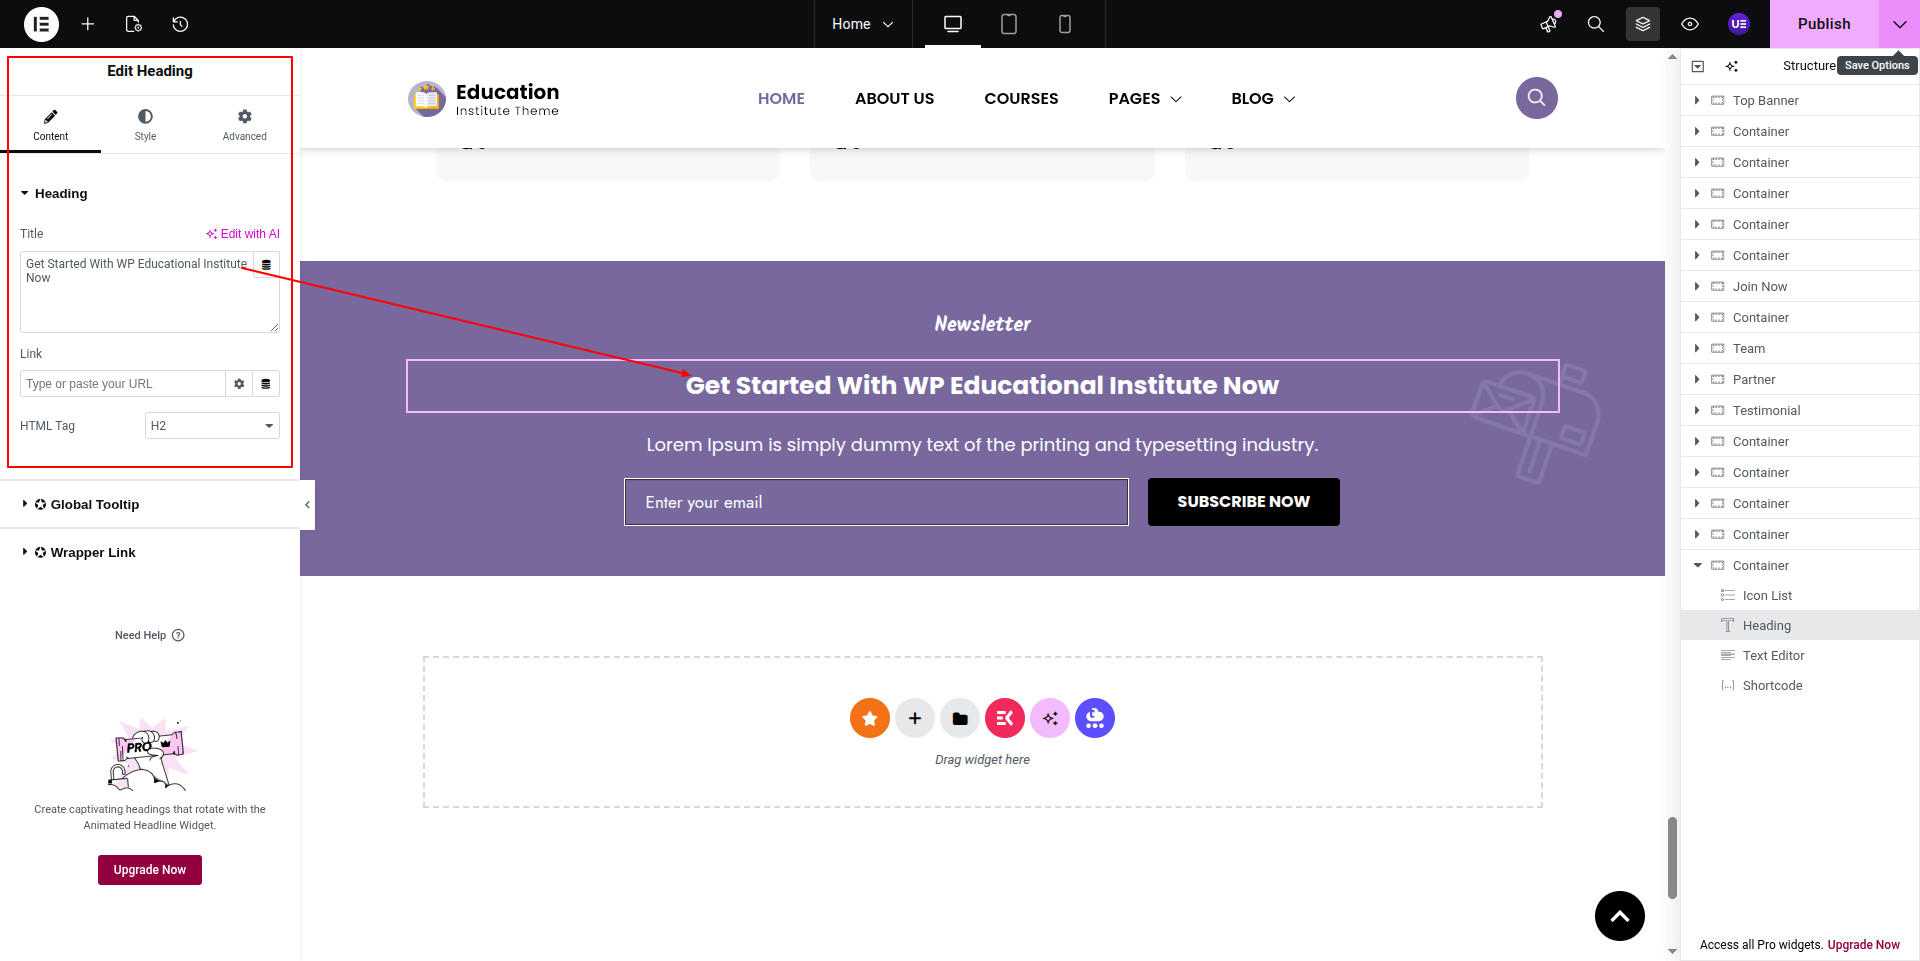
Task: Click the Add Element plus icon
Action: 88,24
